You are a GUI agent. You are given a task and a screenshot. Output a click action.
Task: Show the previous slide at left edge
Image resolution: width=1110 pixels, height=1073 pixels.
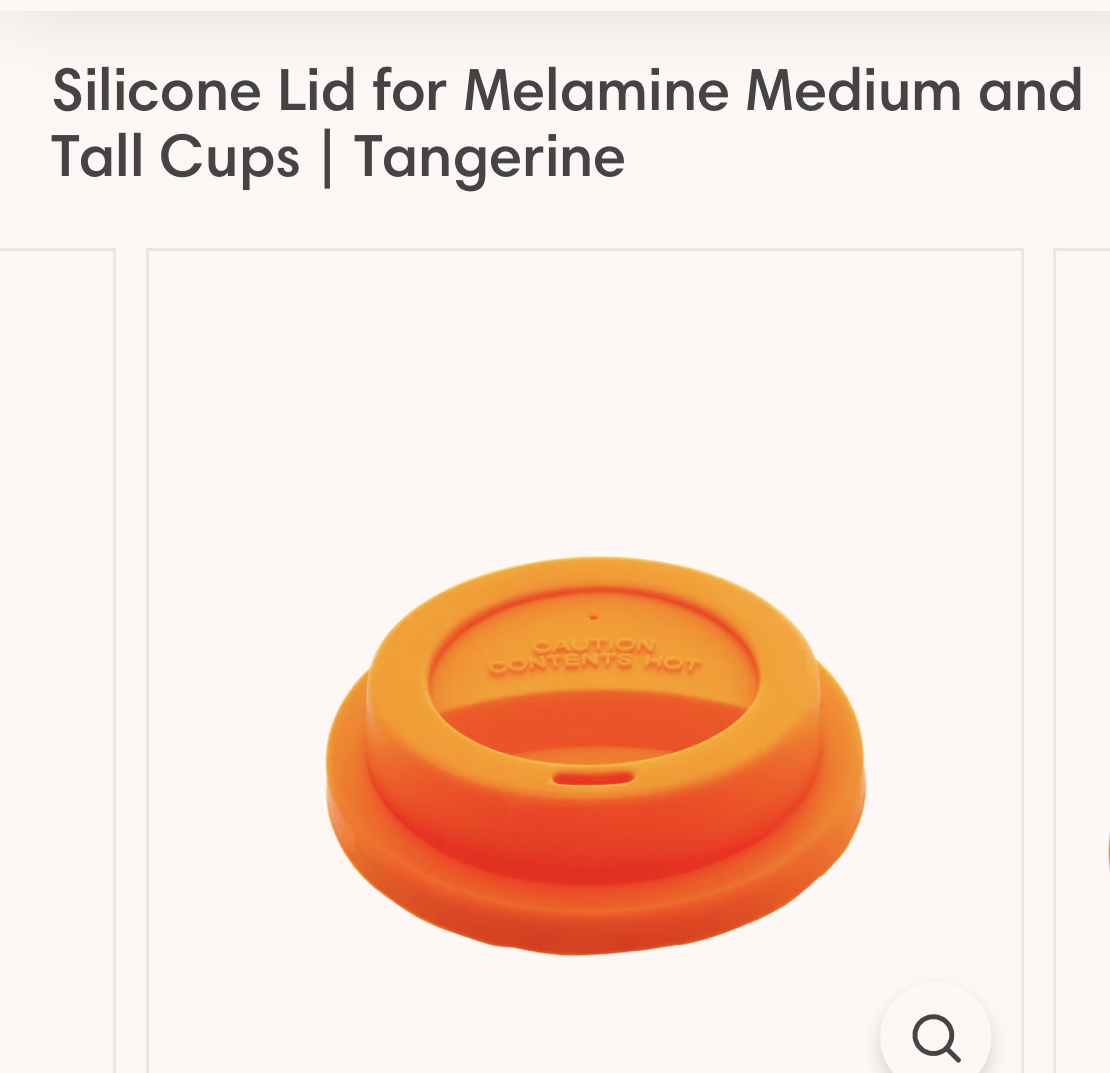coord(57,660)
